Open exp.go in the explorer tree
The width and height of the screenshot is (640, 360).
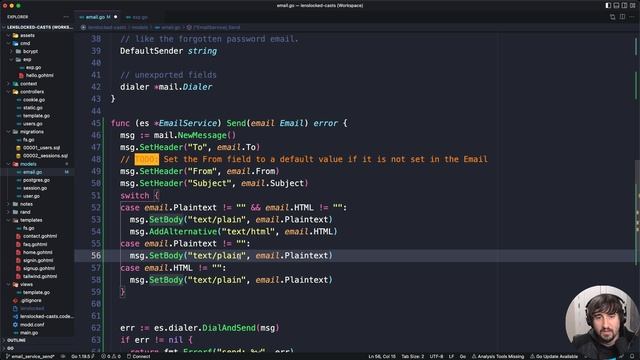pyautogui.click(x=33, y=67)
